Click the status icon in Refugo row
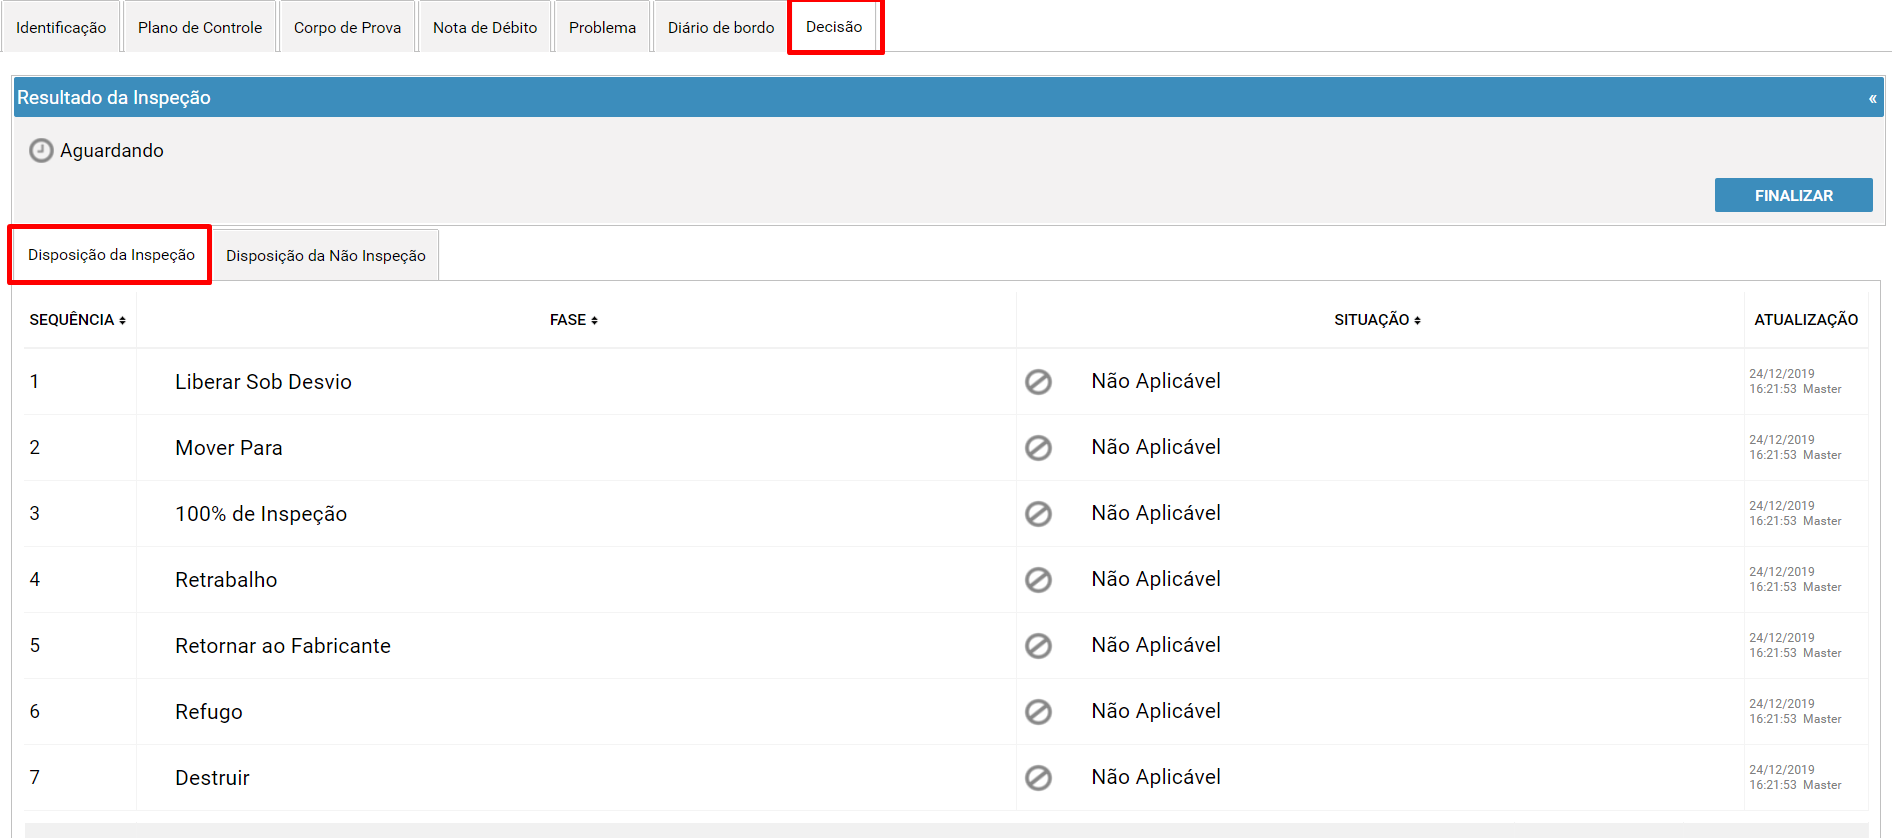 (x=1038, y=712)
